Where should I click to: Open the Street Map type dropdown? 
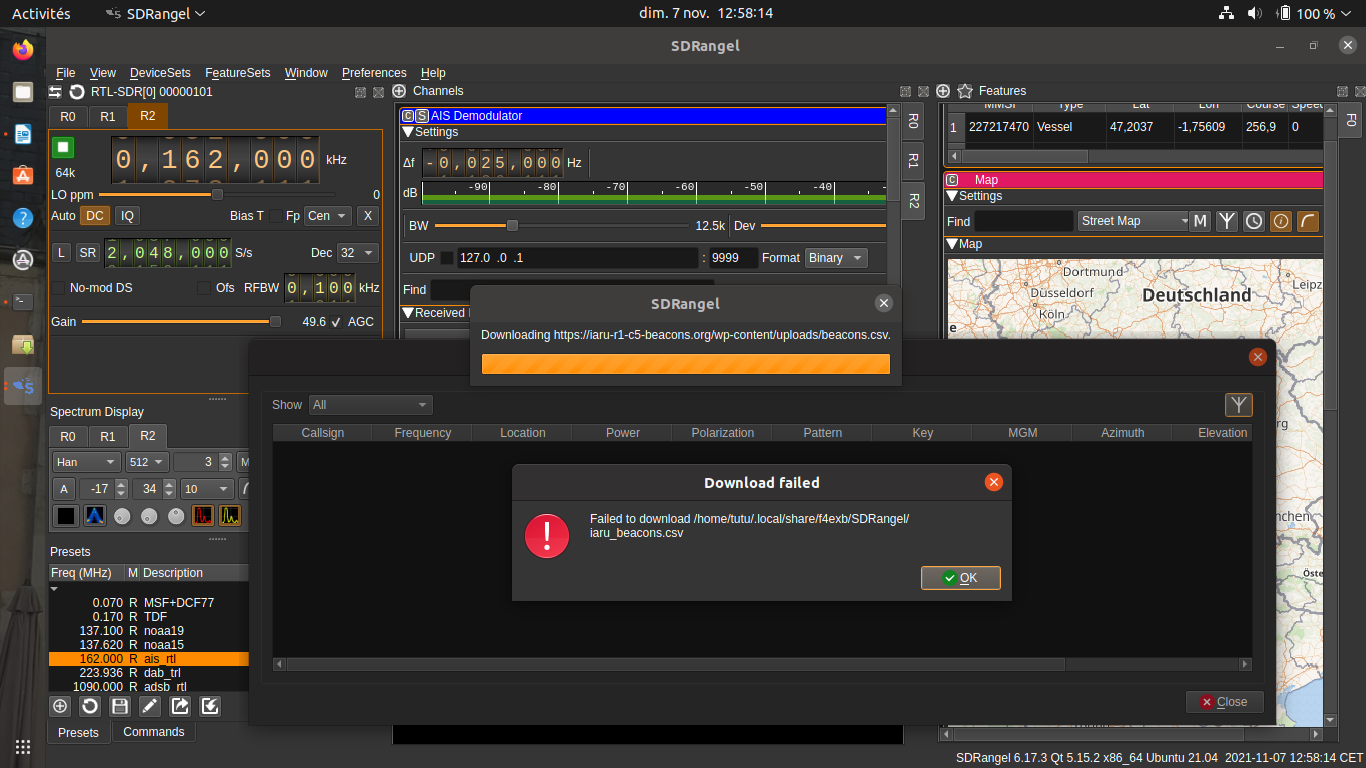pos(1133,221)
